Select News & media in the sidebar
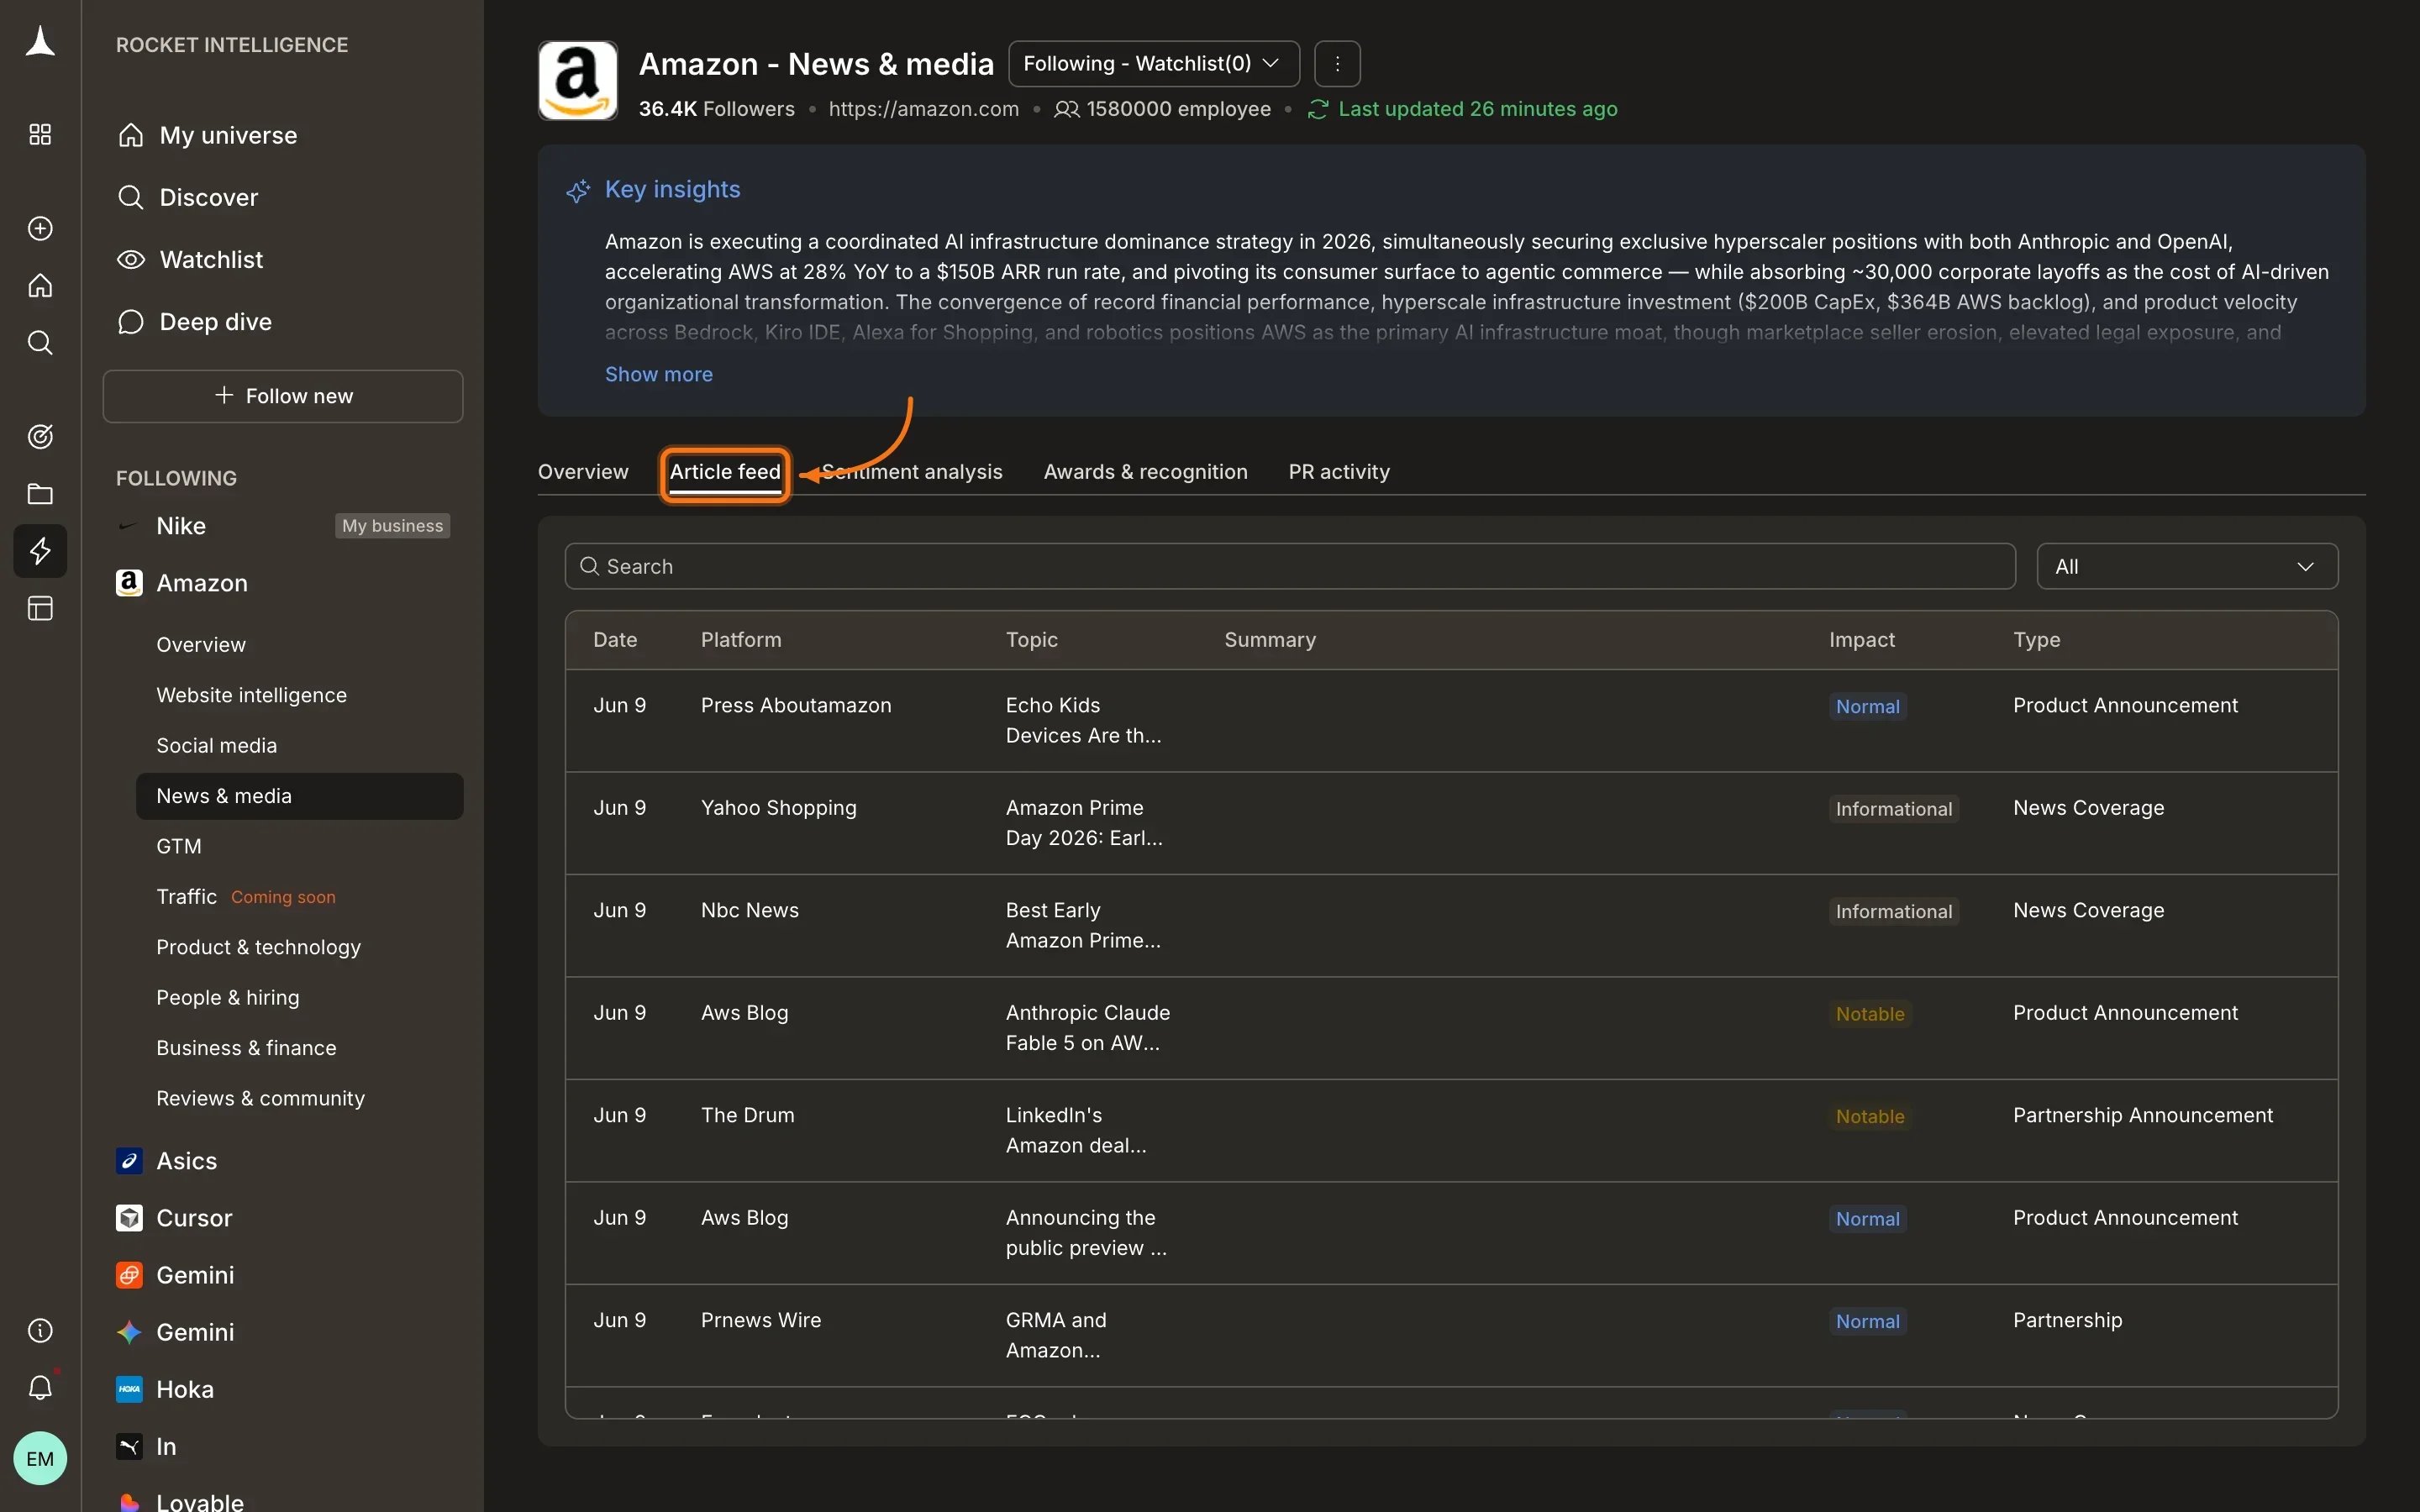This screenshot has width=2420, height=1512. point(299,796)
